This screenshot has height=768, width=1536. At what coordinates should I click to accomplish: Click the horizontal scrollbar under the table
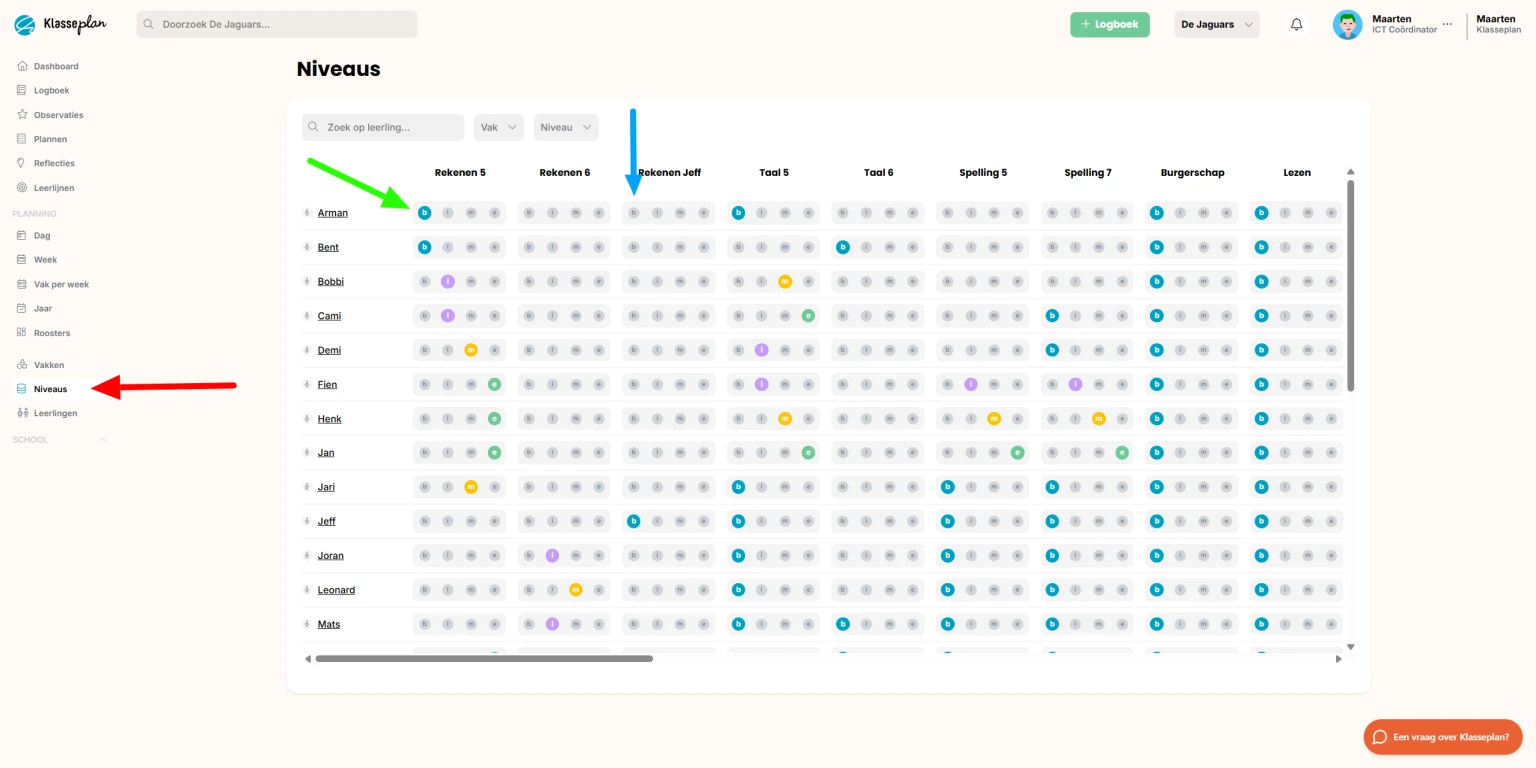click(484, 659)
